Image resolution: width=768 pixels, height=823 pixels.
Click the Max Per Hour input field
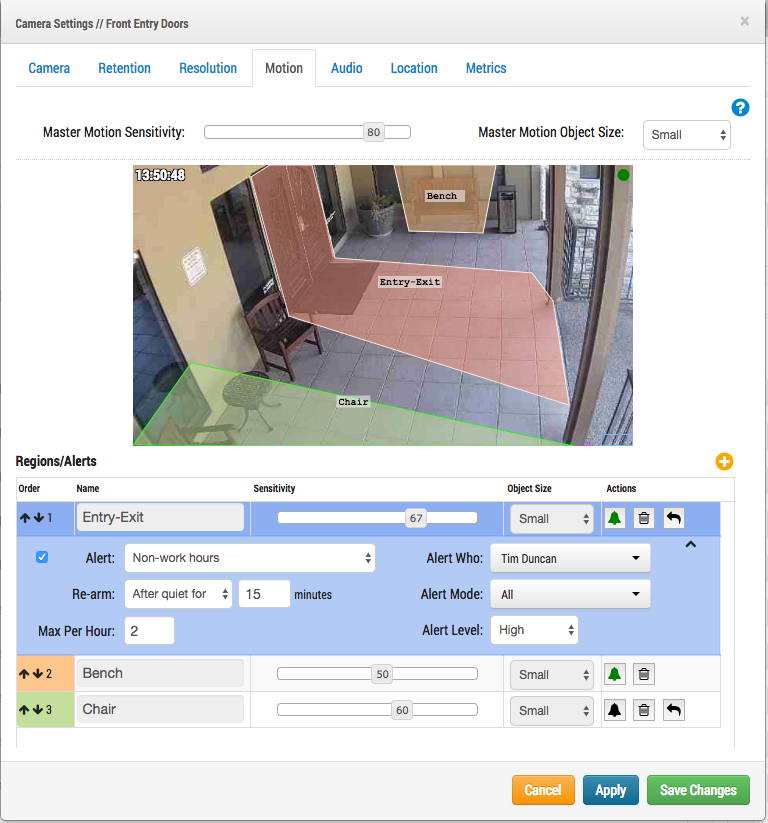coord(149,631)
